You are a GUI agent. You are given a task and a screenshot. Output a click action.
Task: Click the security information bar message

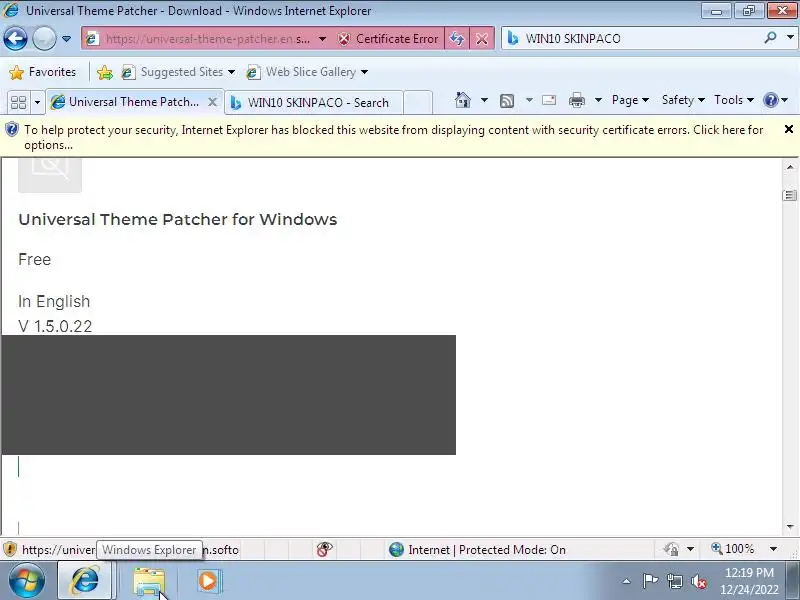click(393, 137)
